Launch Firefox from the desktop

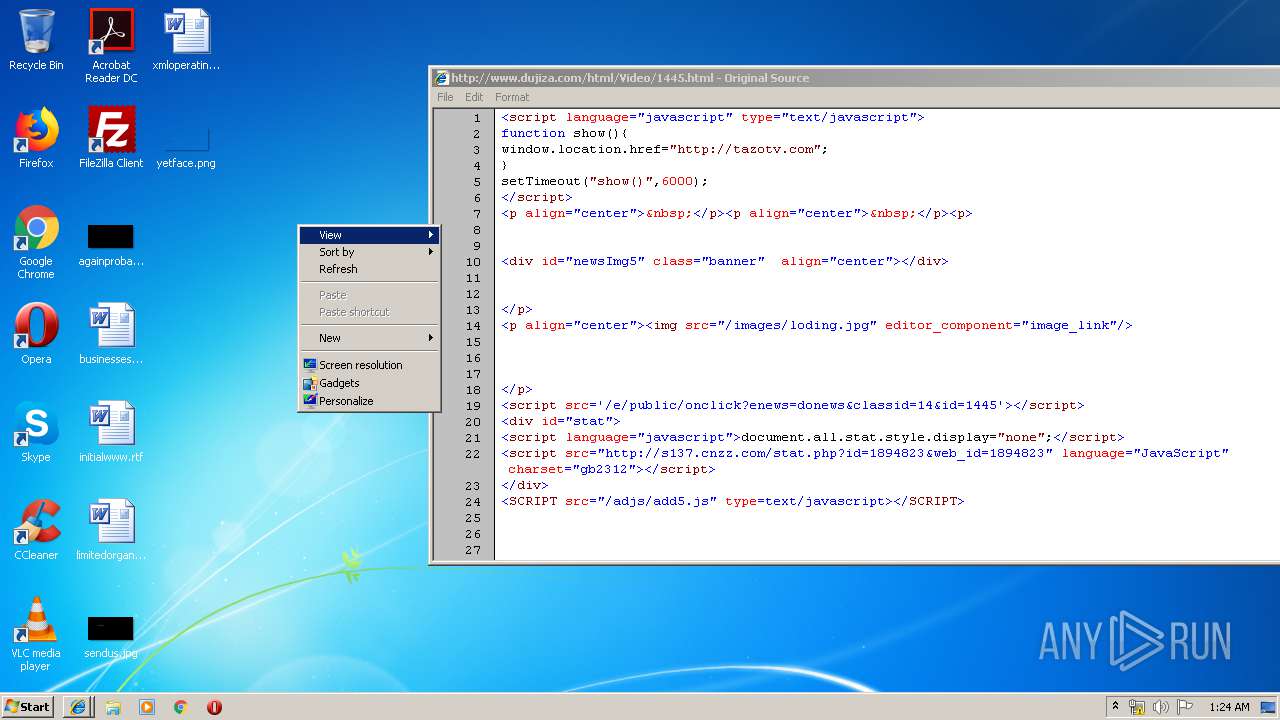36,138
